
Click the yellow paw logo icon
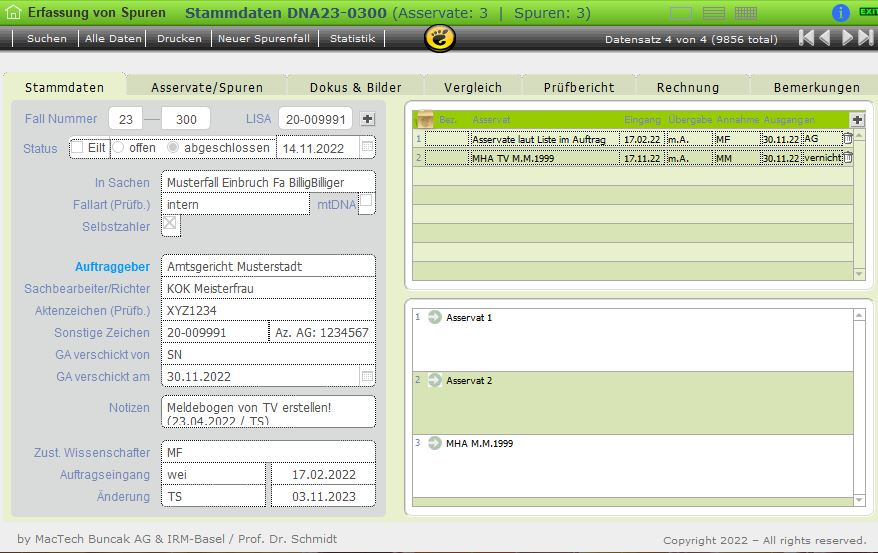pos(440,38)
